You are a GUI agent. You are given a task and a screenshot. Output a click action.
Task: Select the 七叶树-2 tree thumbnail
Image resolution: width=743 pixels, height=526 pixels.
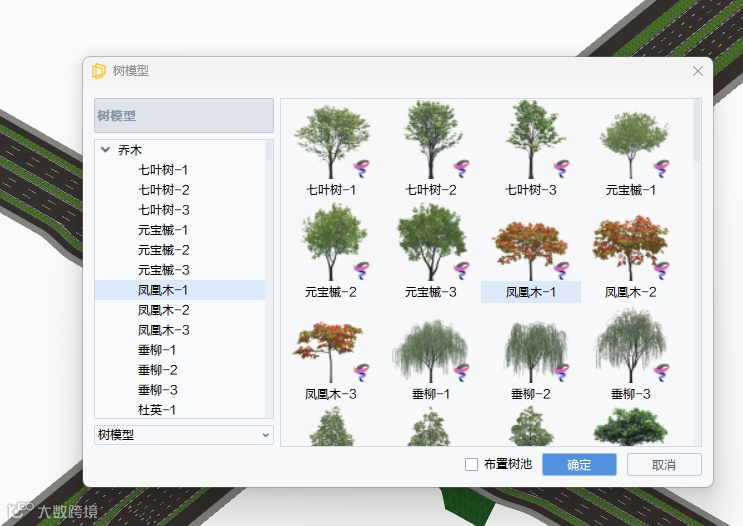[431, 139]
